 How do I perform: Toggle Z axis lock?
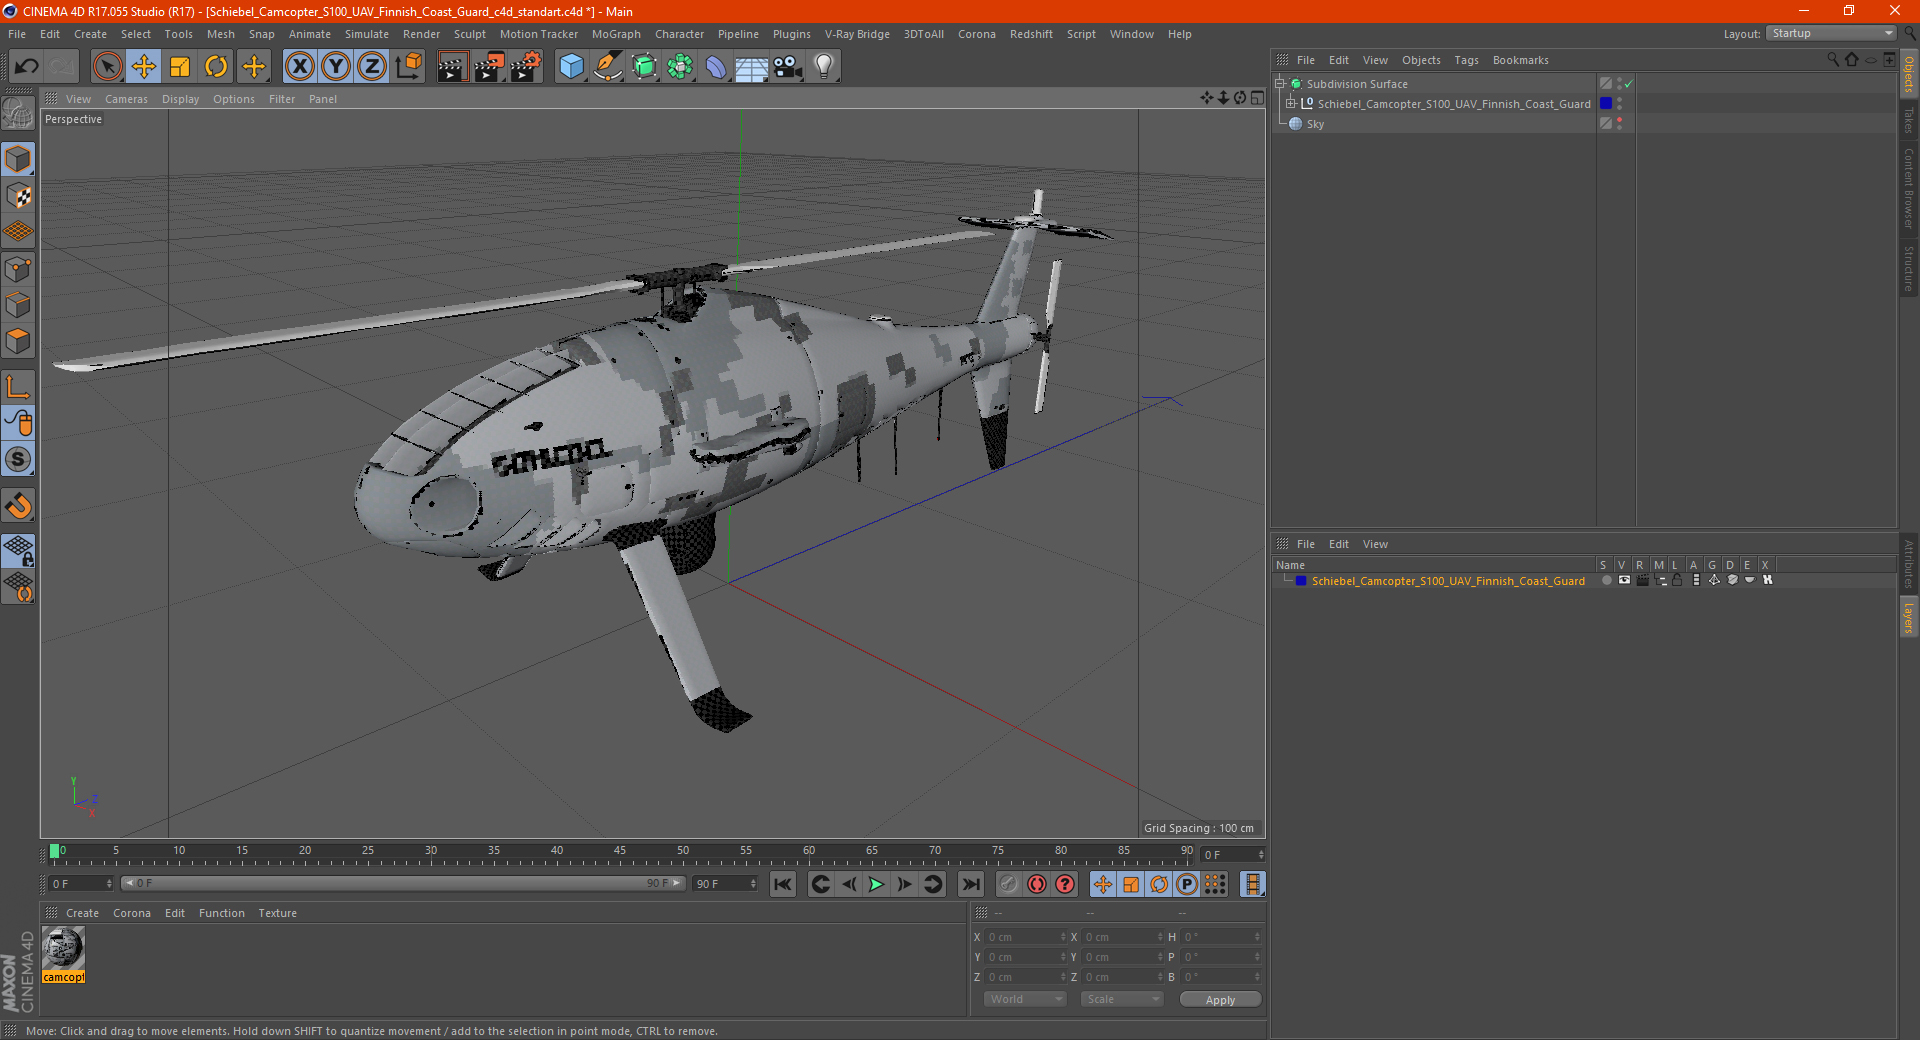[372, 67]
